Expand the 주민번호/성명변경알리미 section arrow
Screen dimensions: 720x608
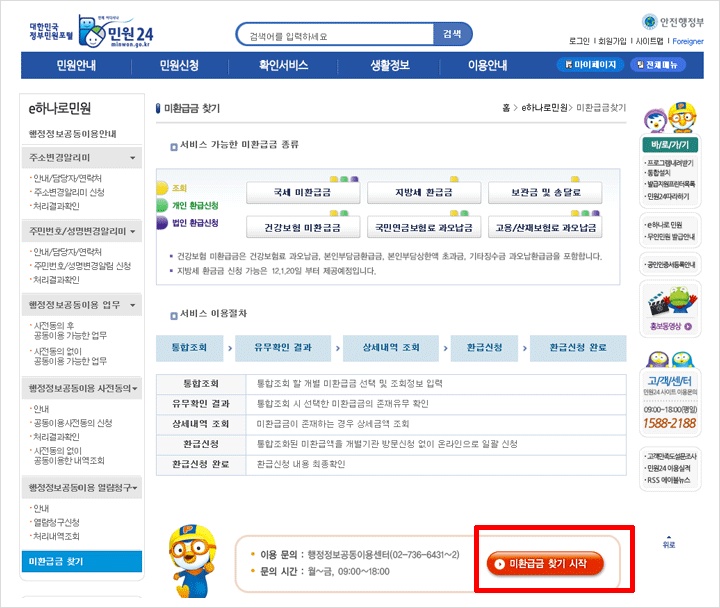point(132,231)
